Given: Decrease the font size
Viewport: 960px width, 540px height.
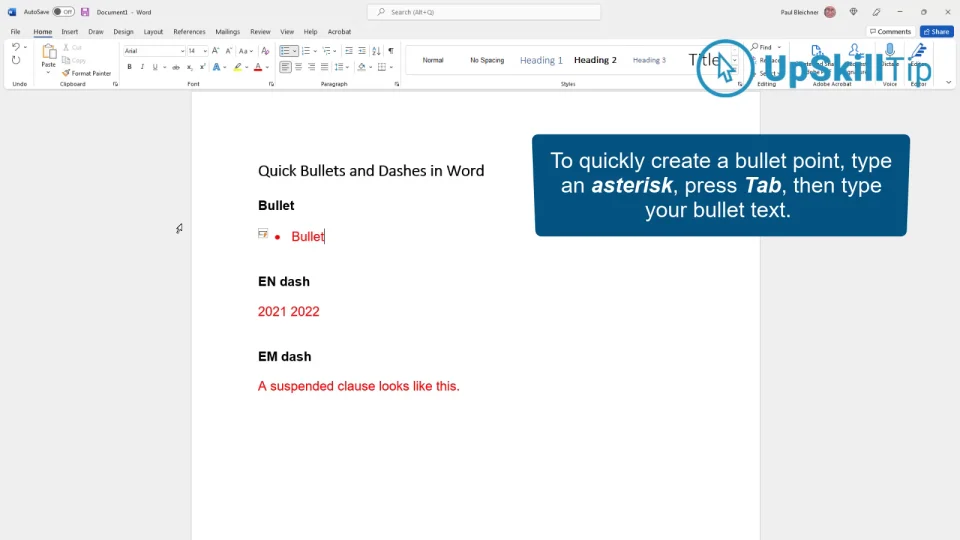Looking at the screenshot, I should 228,51.
